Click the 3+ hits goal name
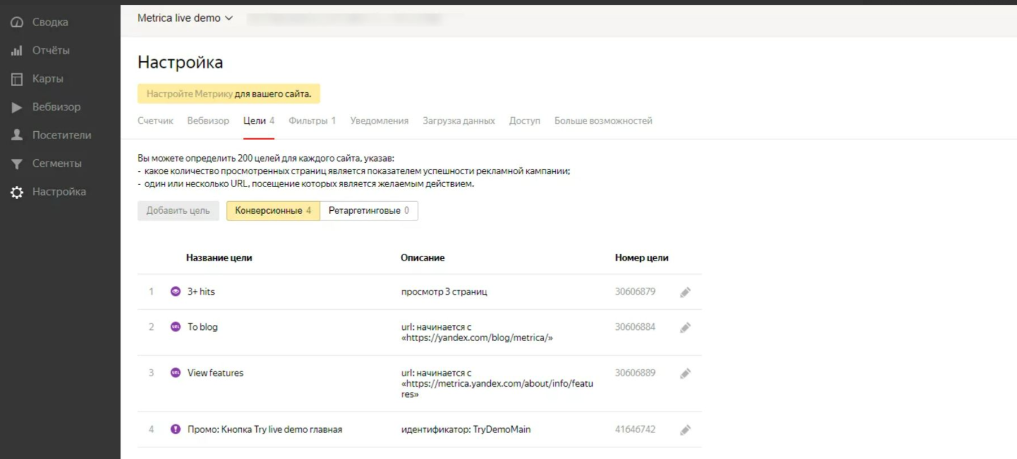Screen dimensions: 1017x459 point(201,292)
